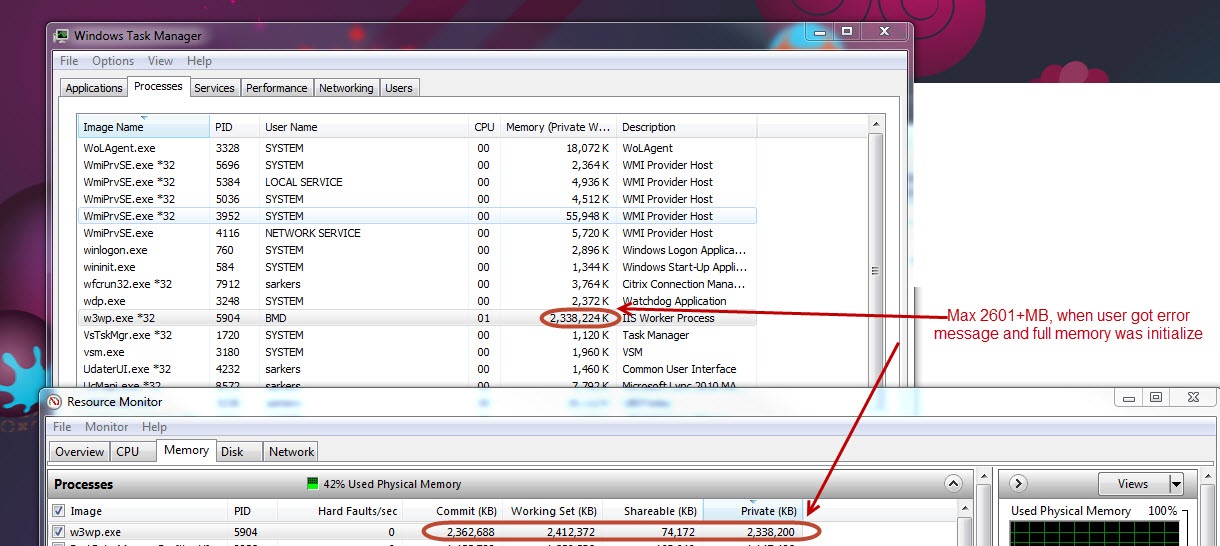This screenshot has height=546, width=1220.
Task: Select the WmiPrvSE.exe row with PID 5696
Action: 417,165
